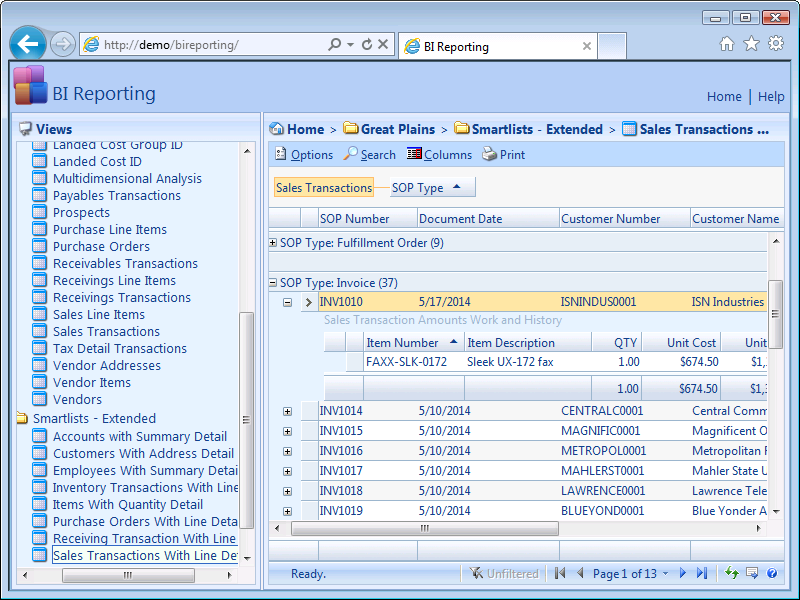Open the Print function
This screenshot has width=800, height=600.
point(503,155)
